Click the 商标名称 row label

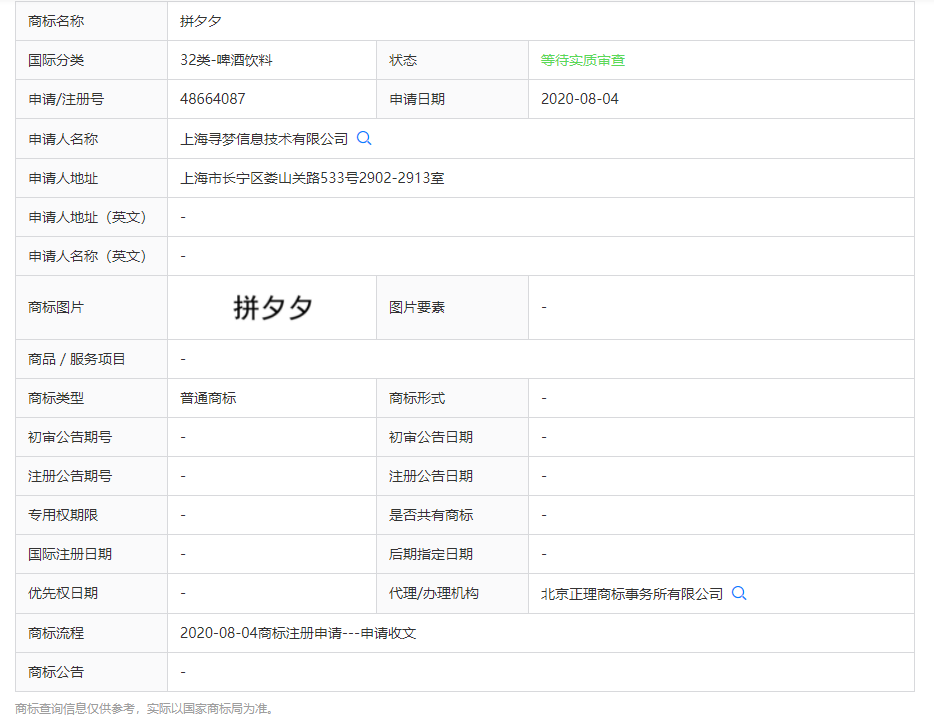click(56, 21)
